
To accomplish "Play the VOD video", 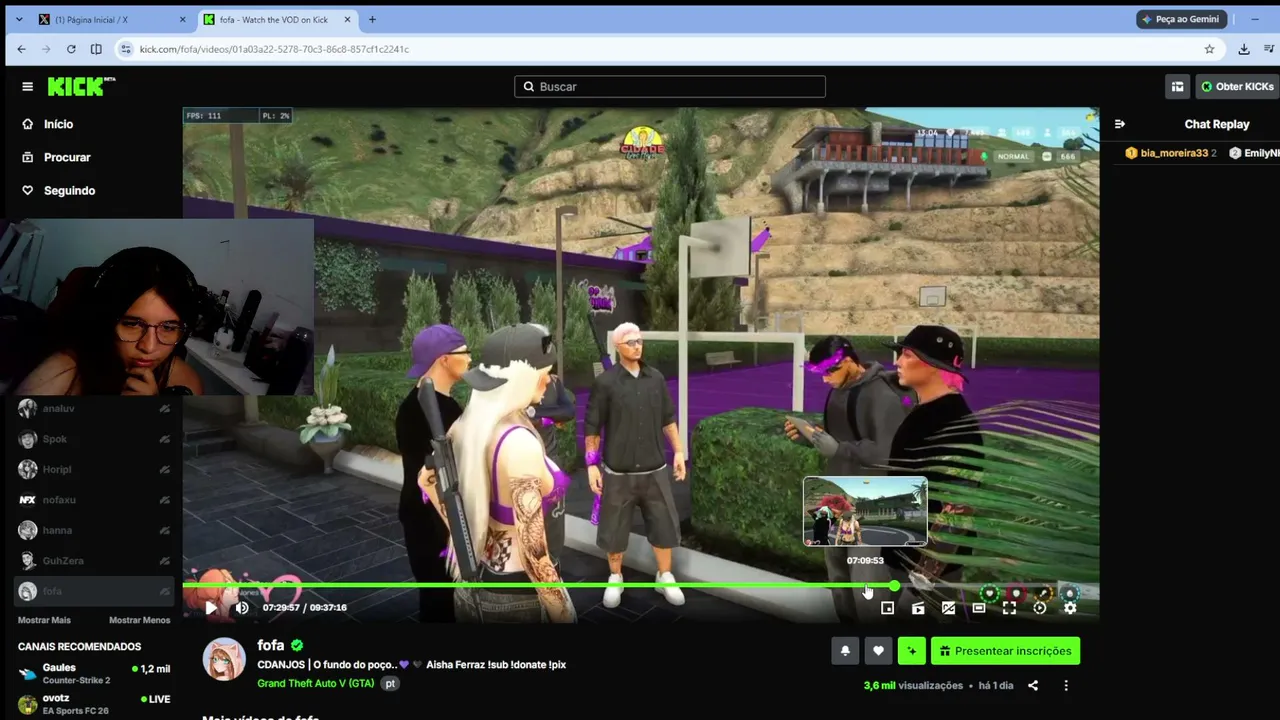I will 211,607.
